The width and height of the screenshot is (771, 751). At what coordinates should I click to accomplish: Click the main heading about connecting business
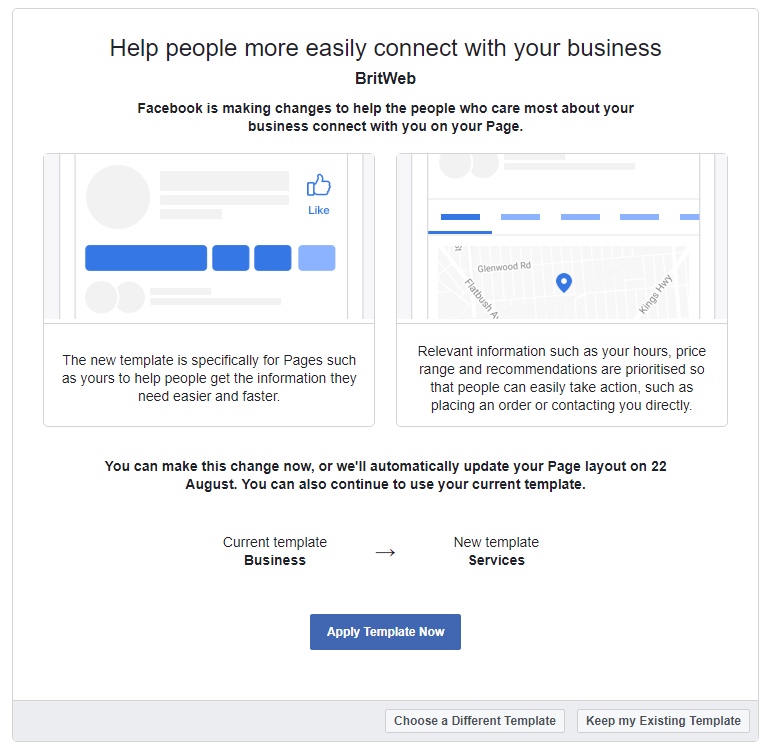point(385,48)
